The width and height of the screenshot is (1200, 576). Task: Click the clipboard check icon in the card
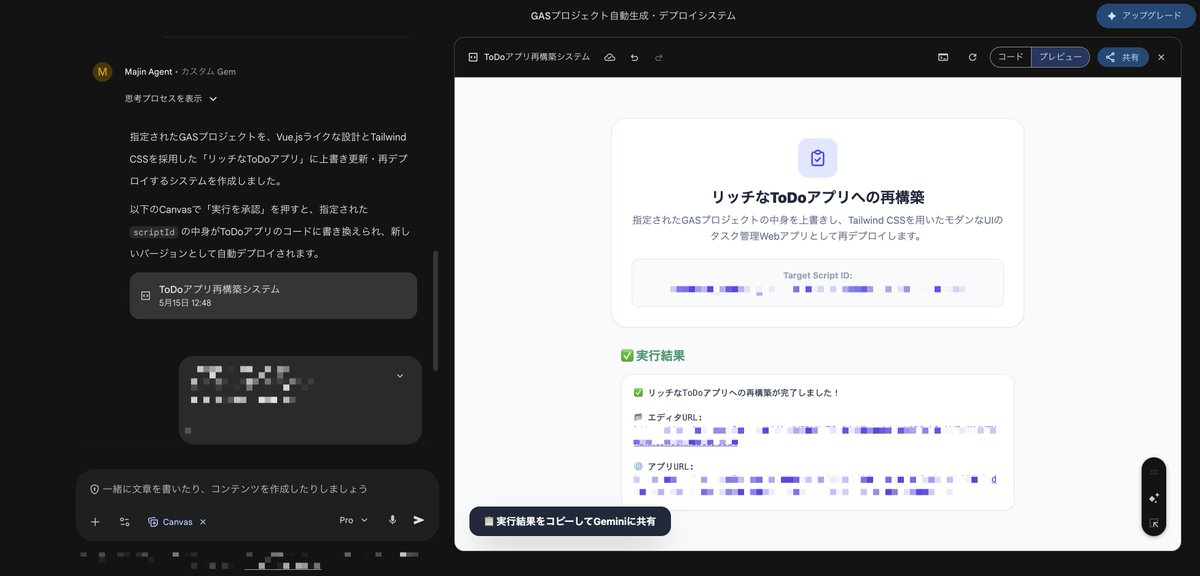[818, 158]
